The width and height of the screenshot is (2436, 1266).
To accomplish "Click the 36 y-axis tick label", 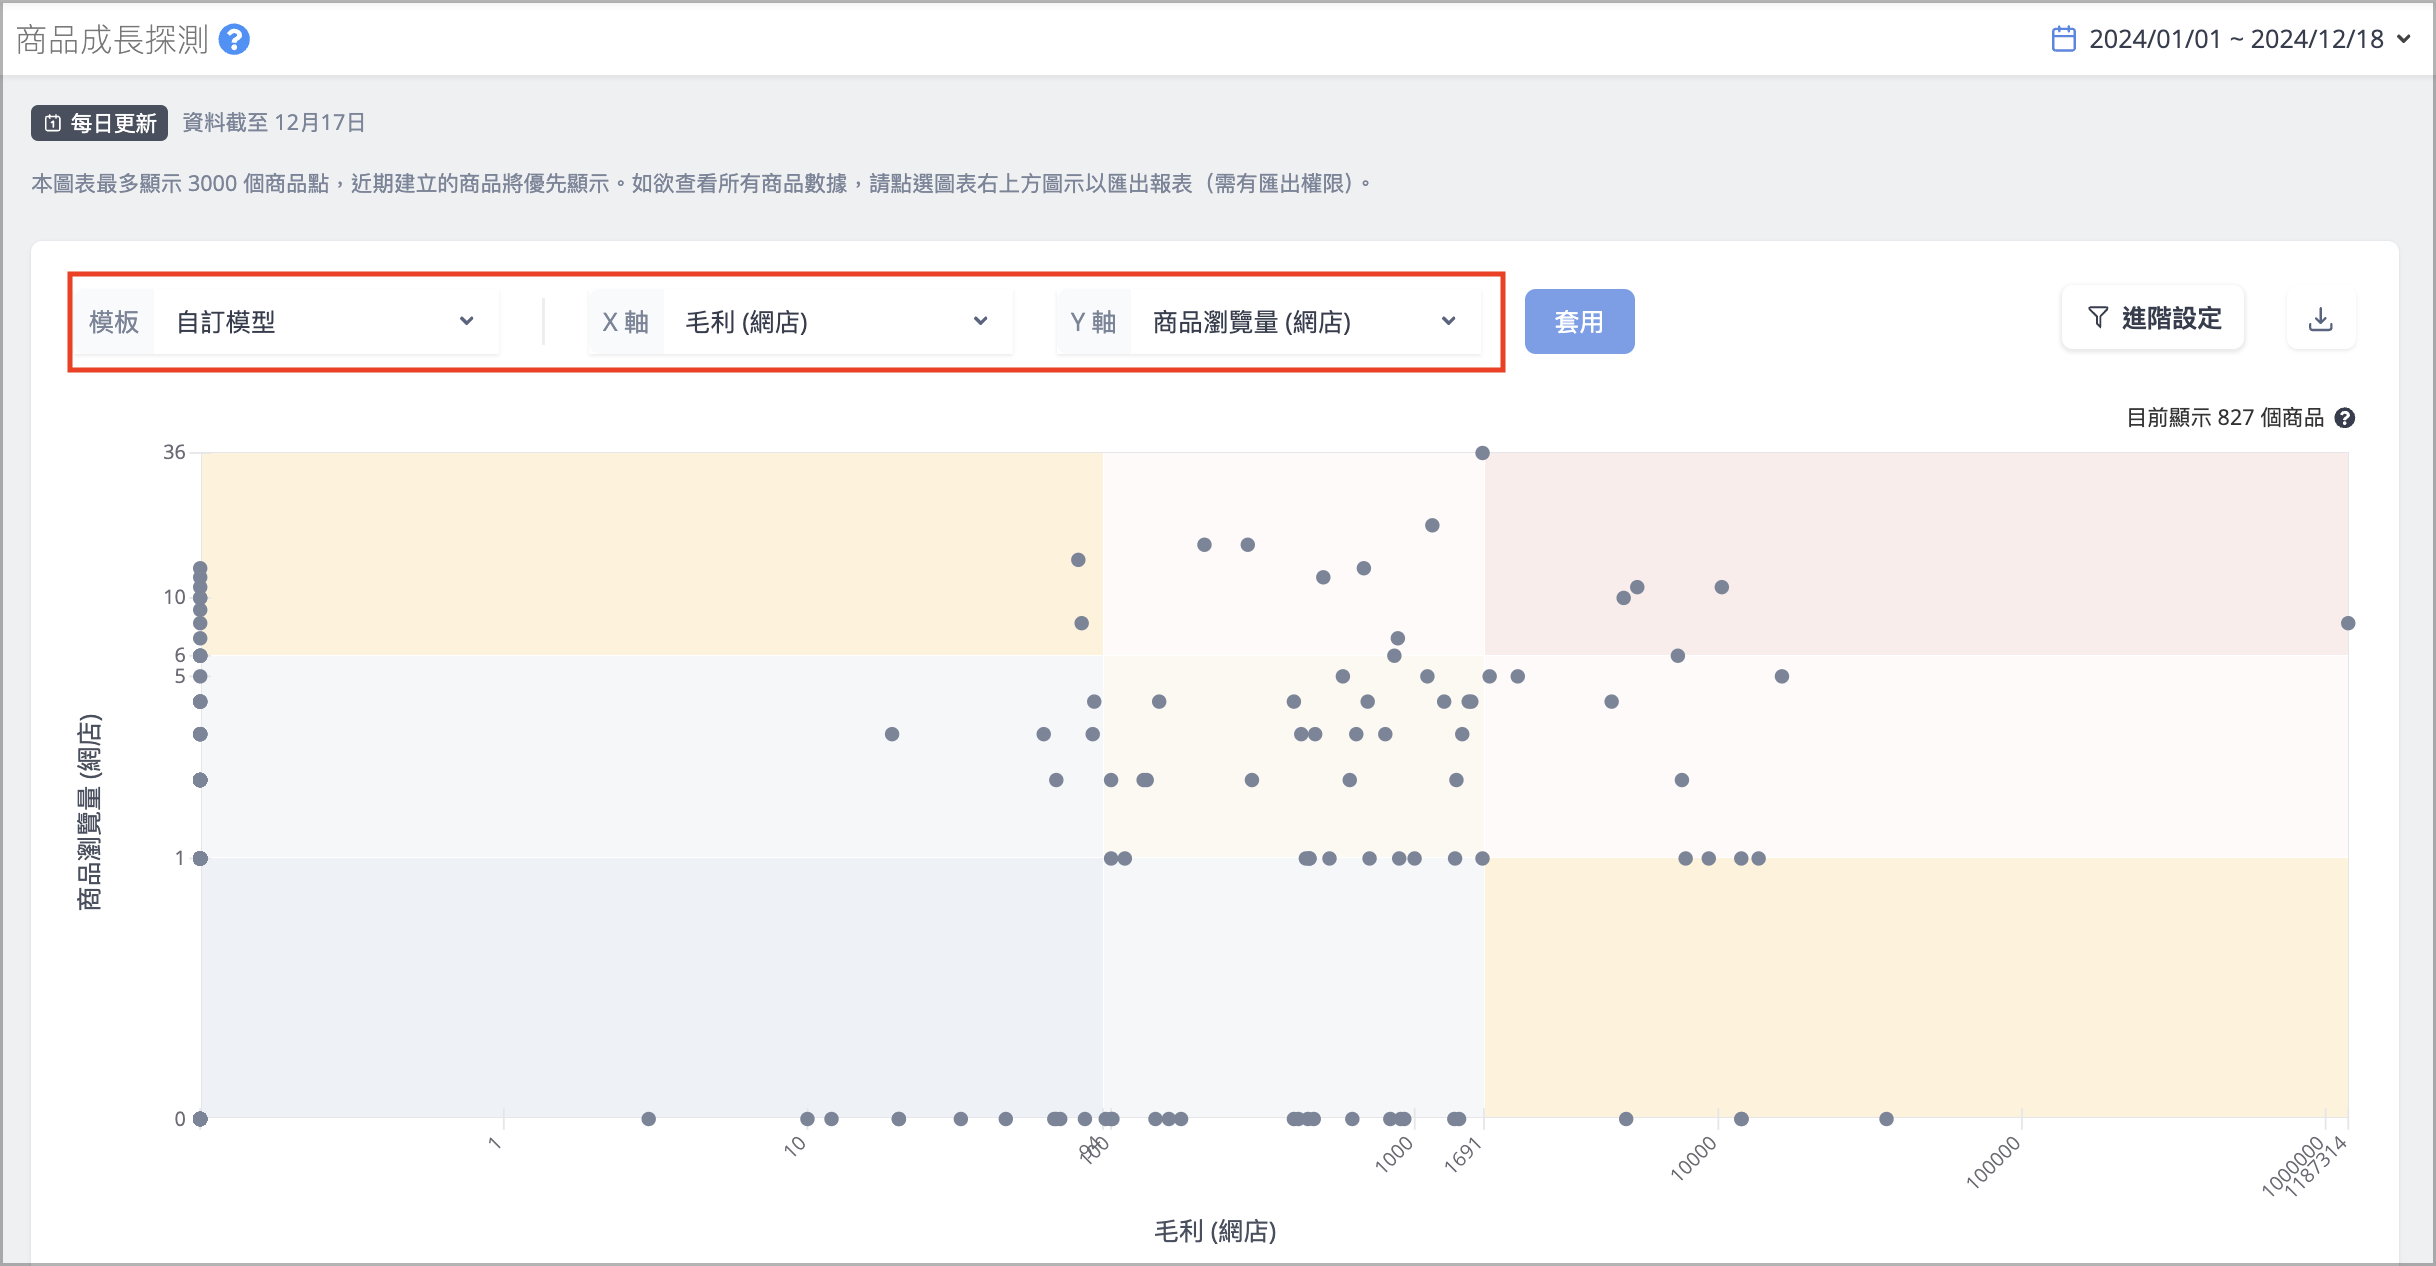I will click(x=174, y=452).
